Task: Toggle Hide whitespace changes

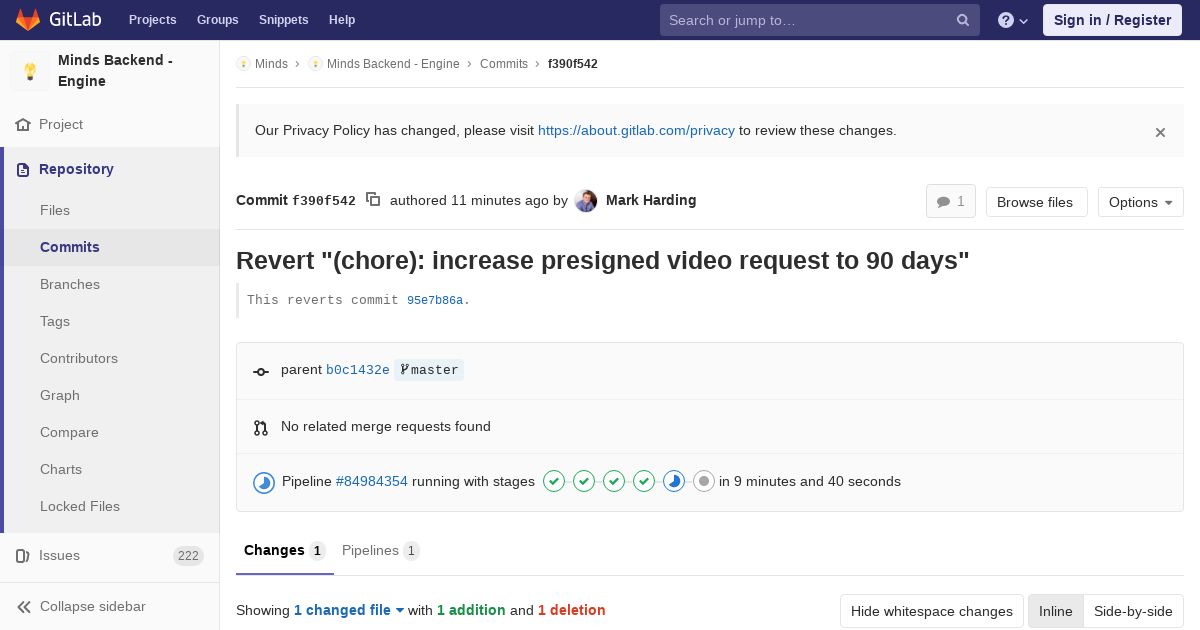Action: click(931, 611)
